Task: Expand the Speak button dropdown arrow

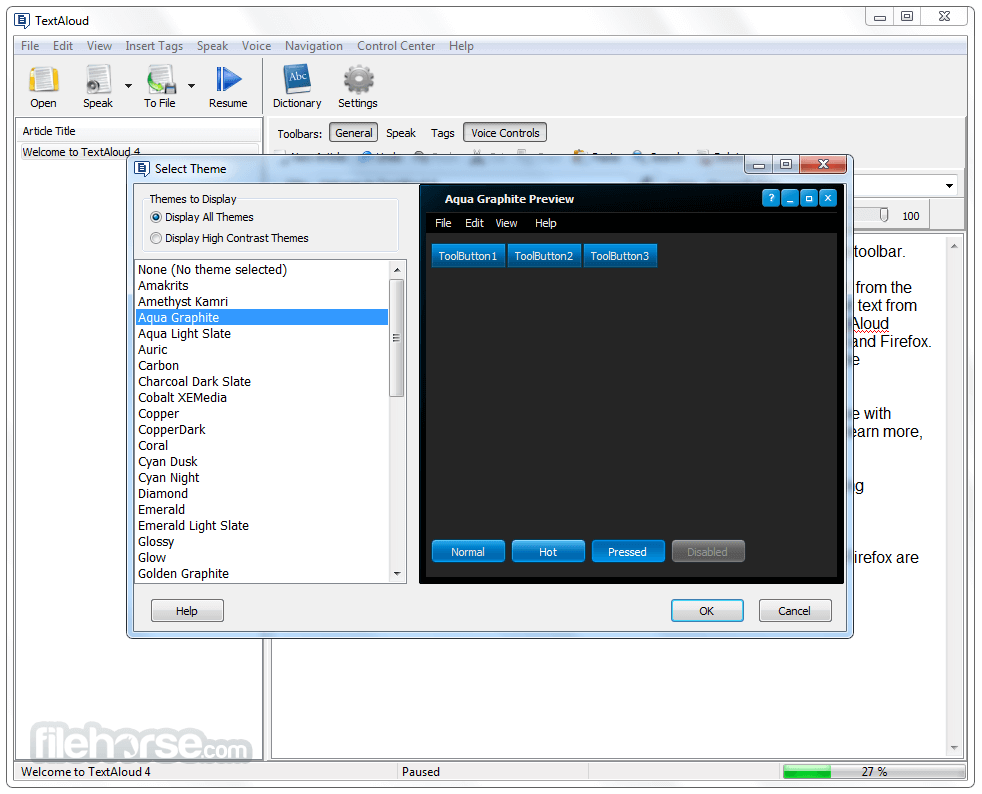Action: pos(128,86)
